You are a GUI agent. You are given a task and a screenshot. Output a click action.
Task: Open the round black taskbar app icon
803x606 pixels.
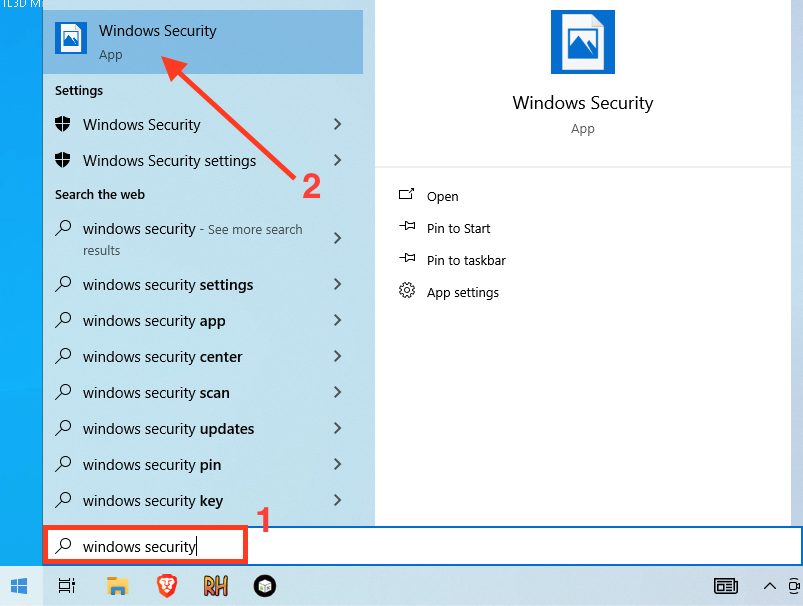coord(265,586)
